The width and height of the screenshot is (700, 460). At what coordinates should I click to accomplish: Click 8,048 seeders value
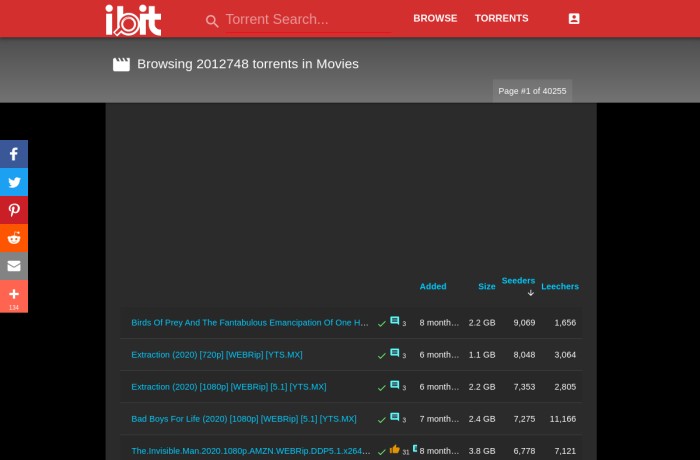524,355
